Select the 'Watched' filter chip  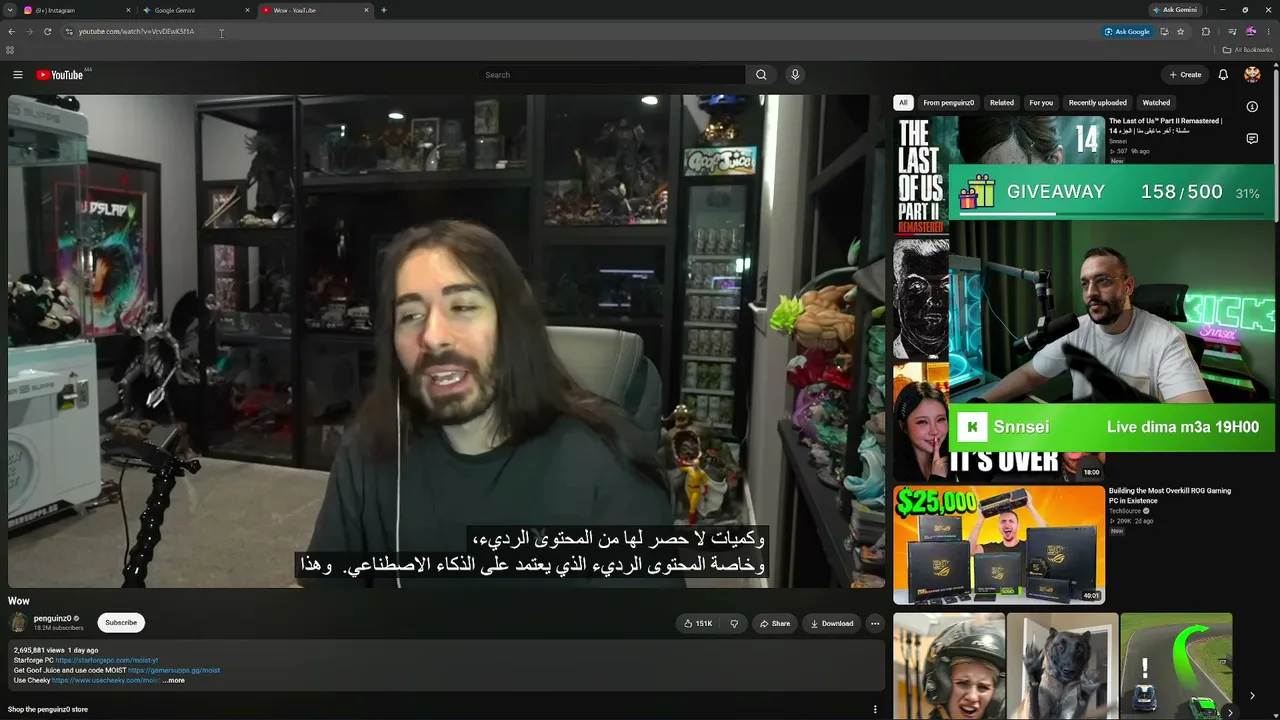pos(1156,103)
